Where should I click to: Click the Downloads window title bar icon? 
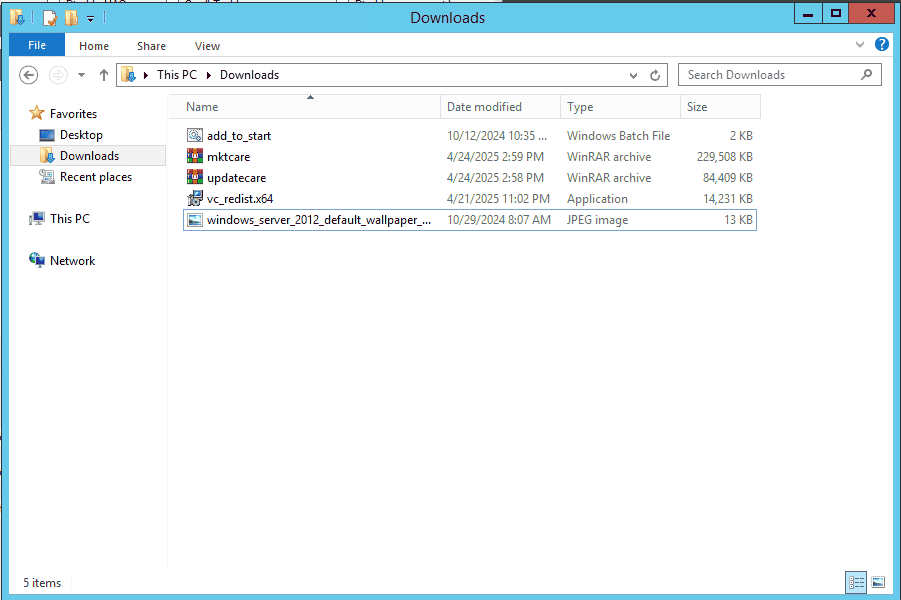coord(17,18)
